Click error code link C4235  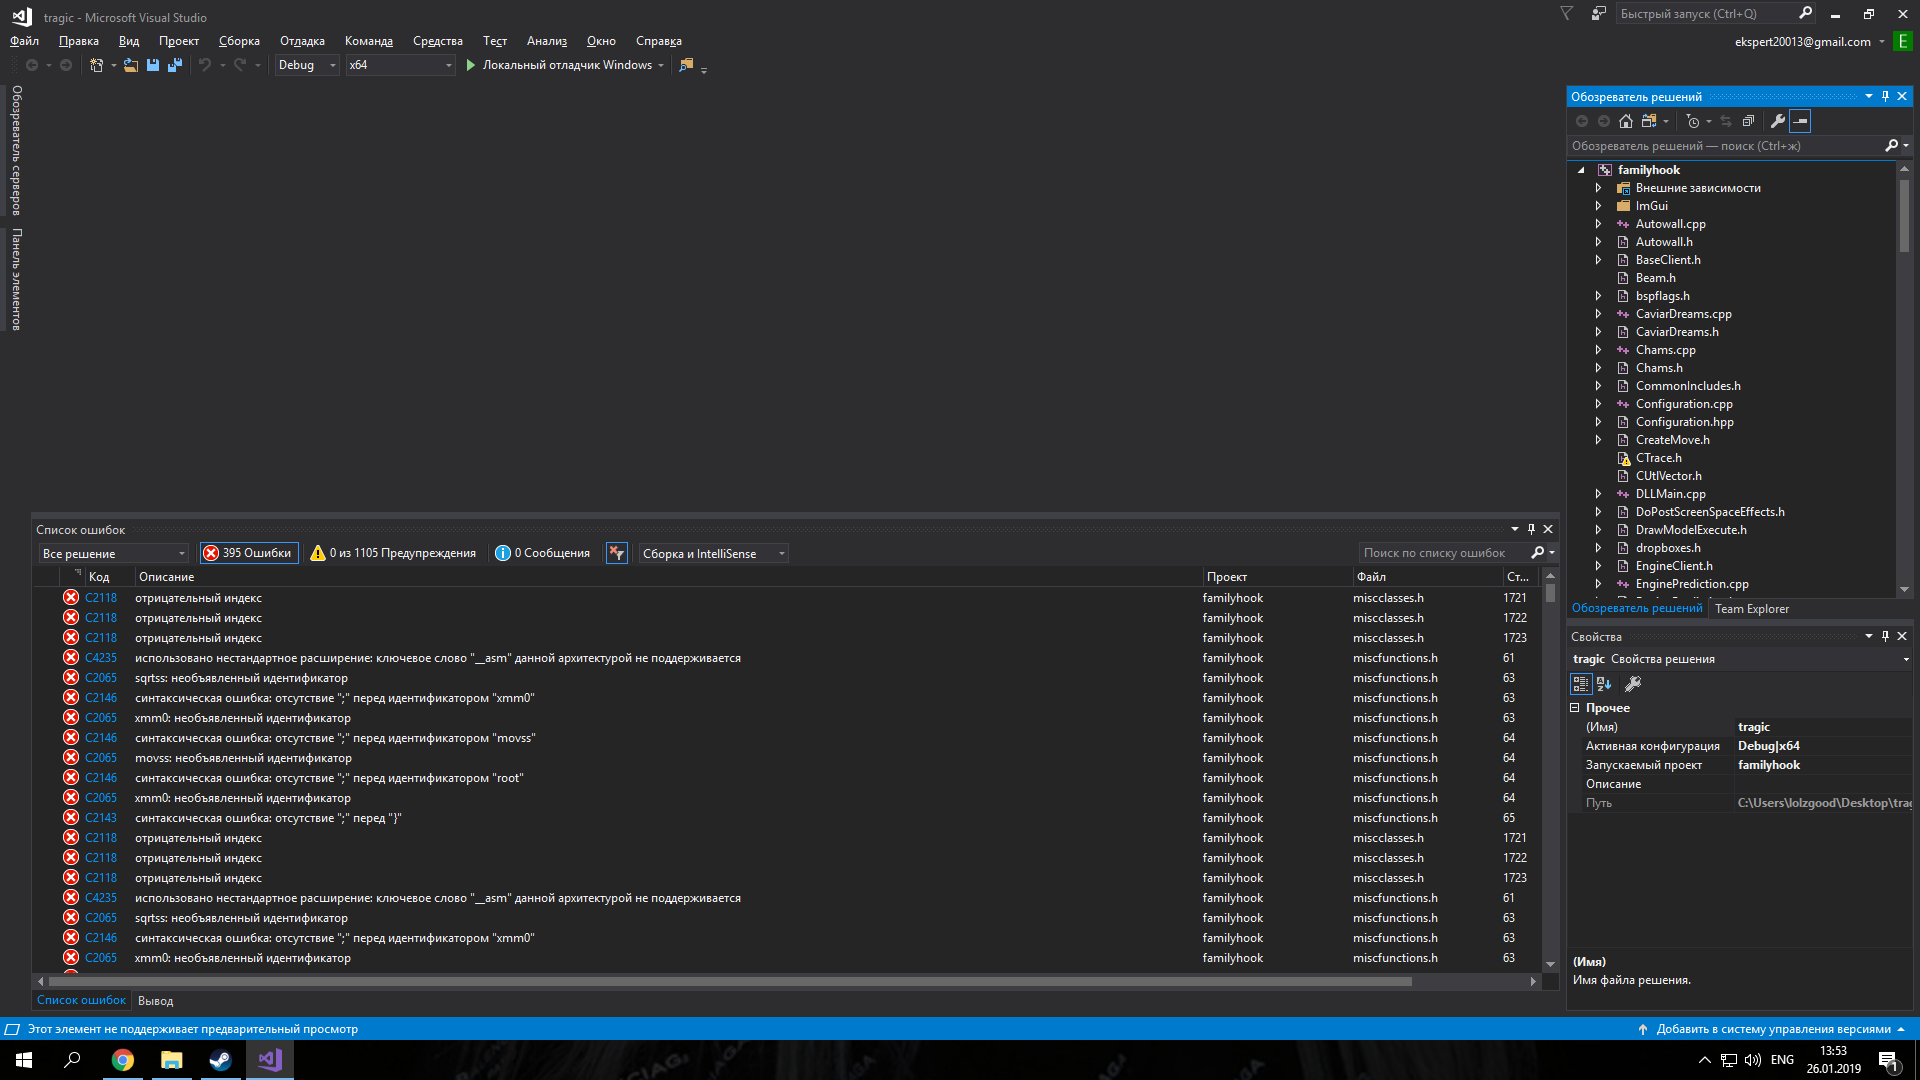click(x=101, y=658)
